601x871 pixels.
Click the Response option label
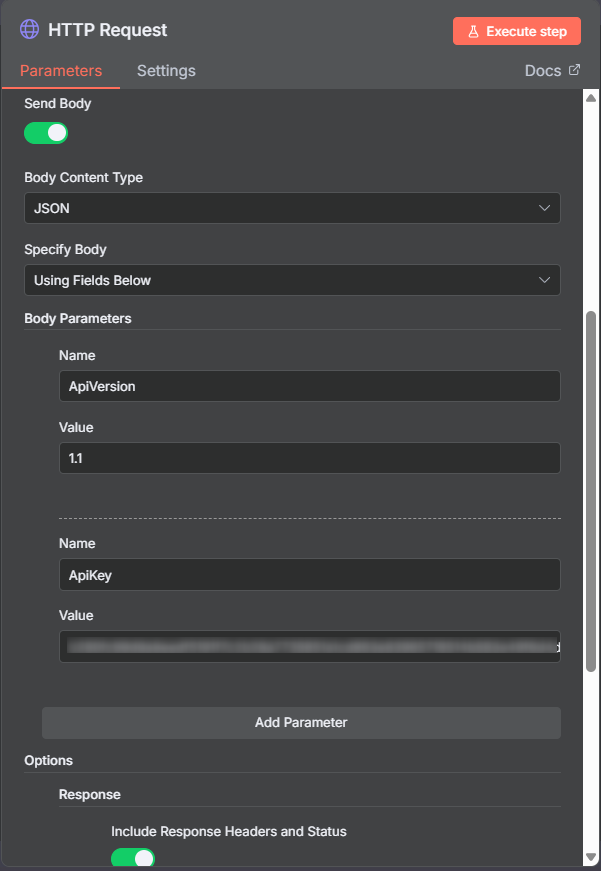pos(90,794)
